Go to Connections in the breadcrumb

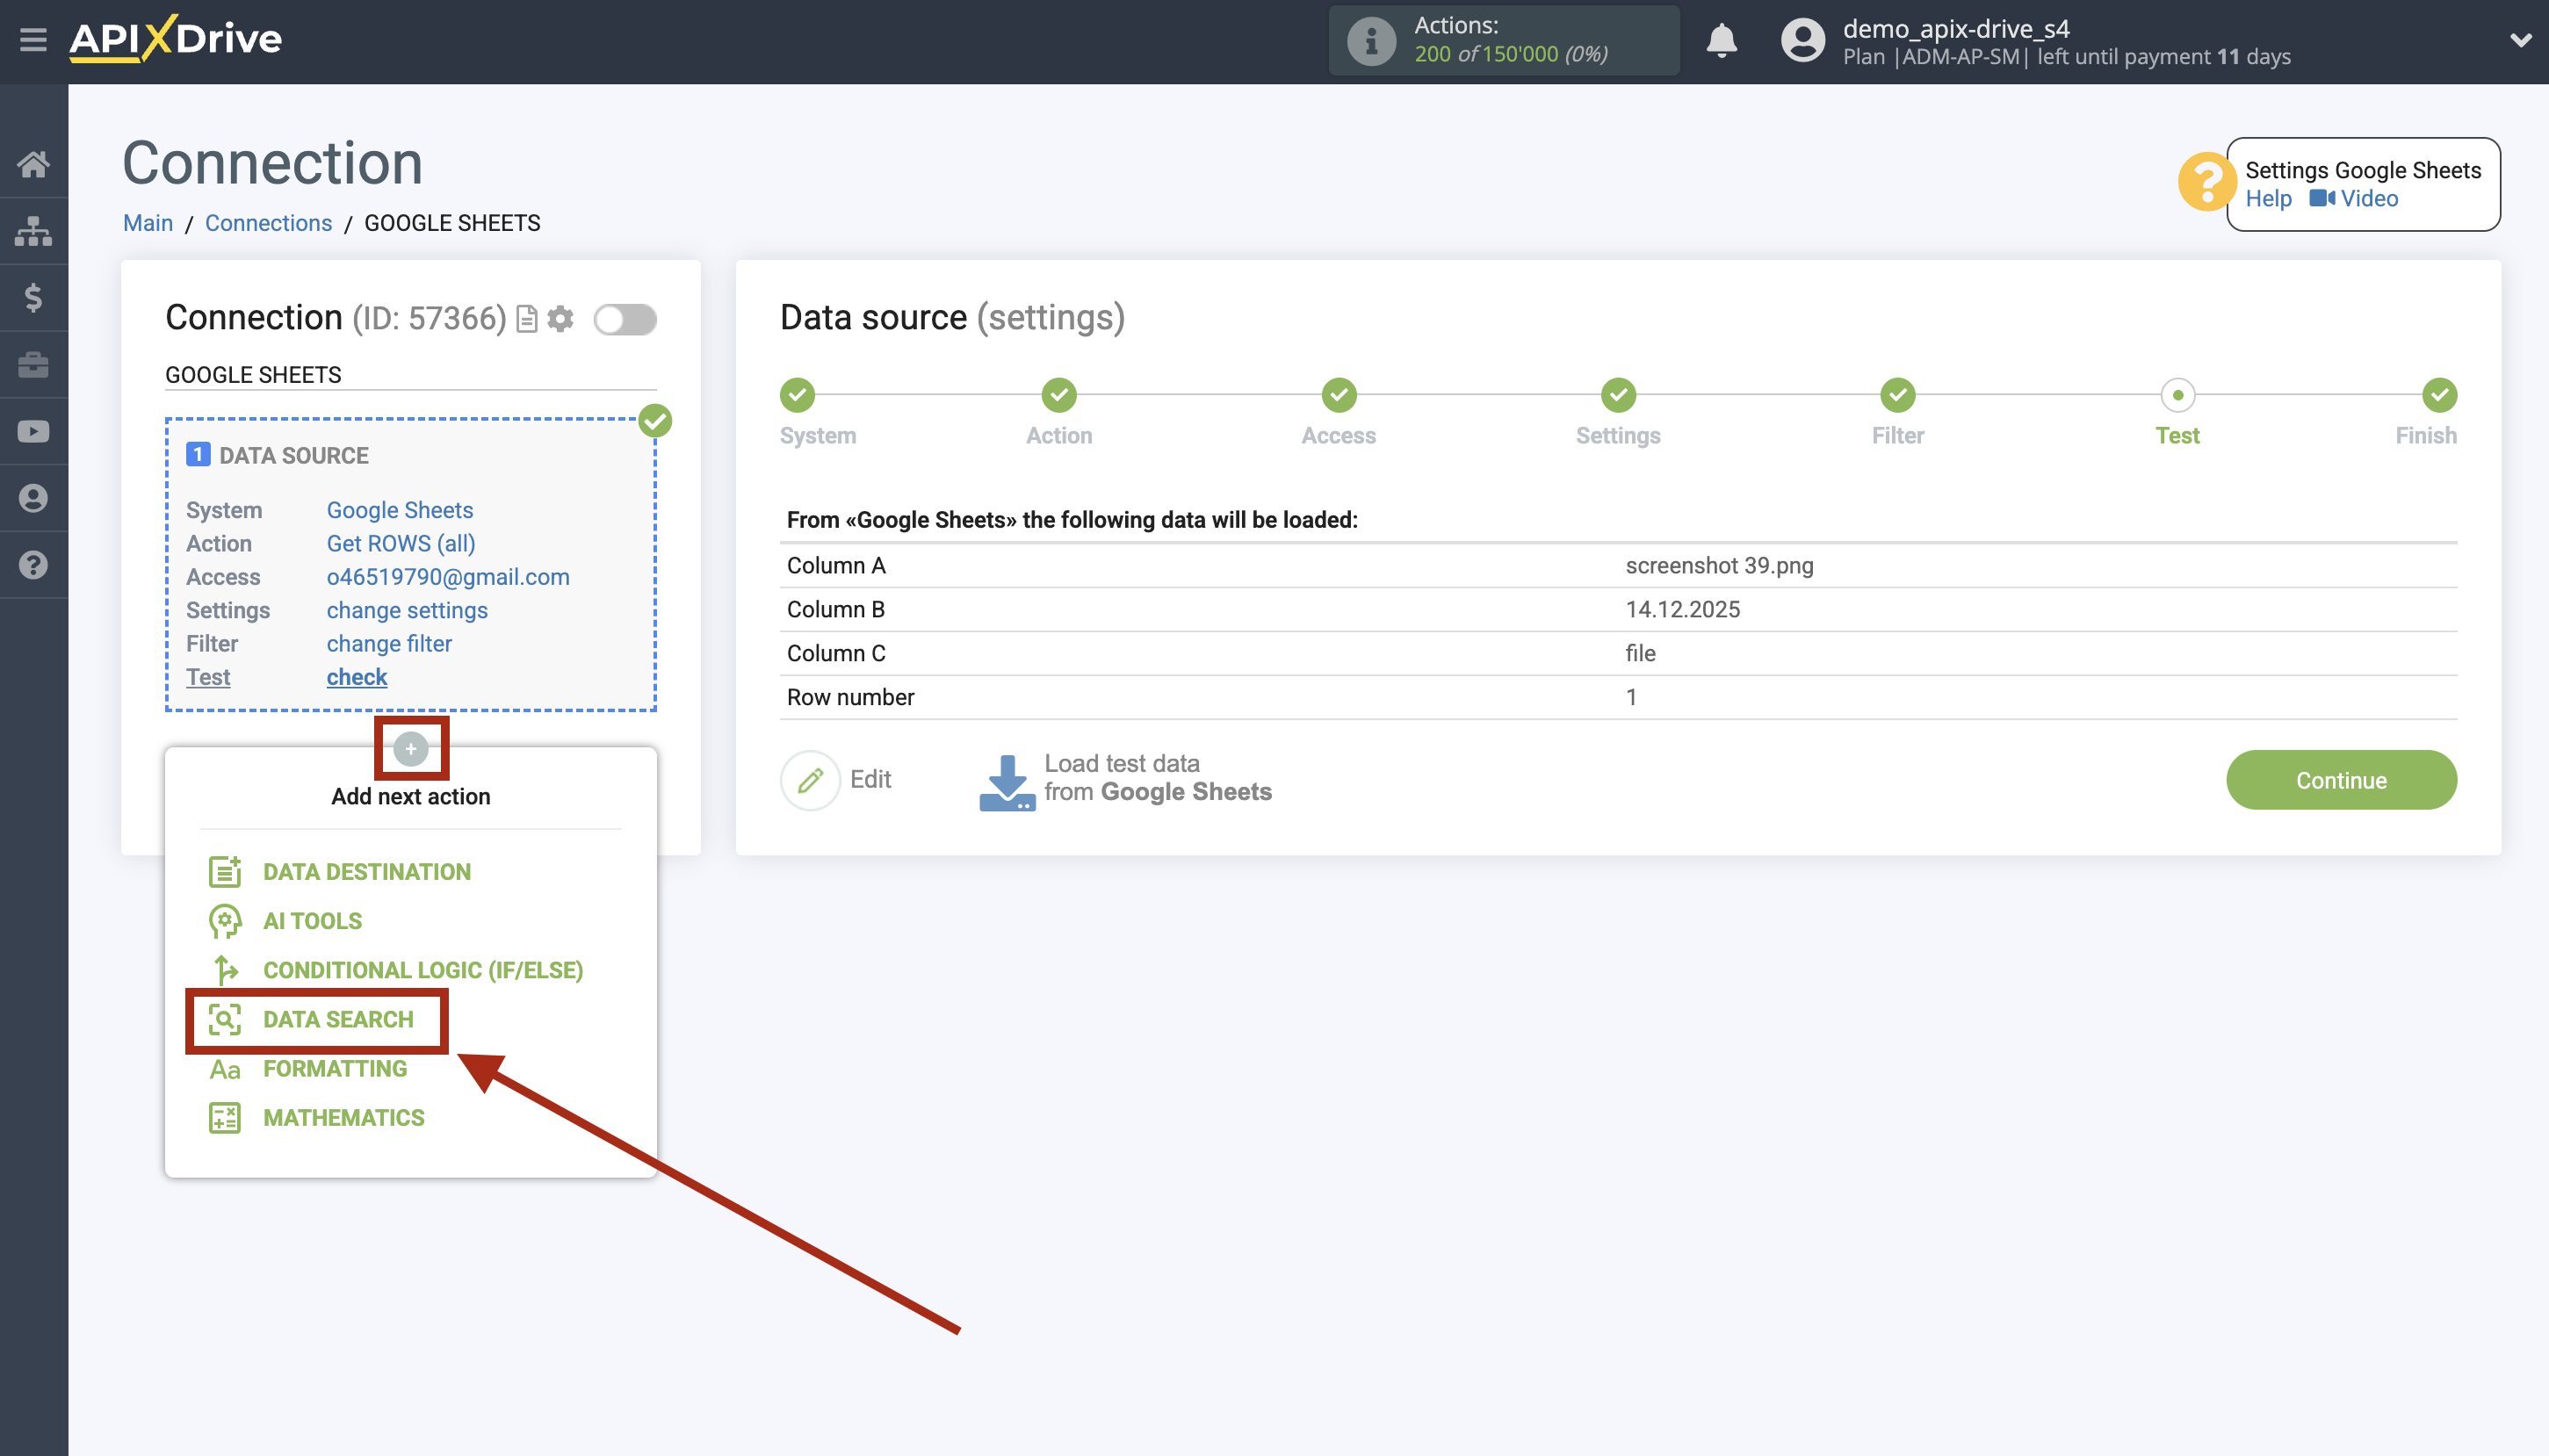pyautogui.click(x=268, y=223)
